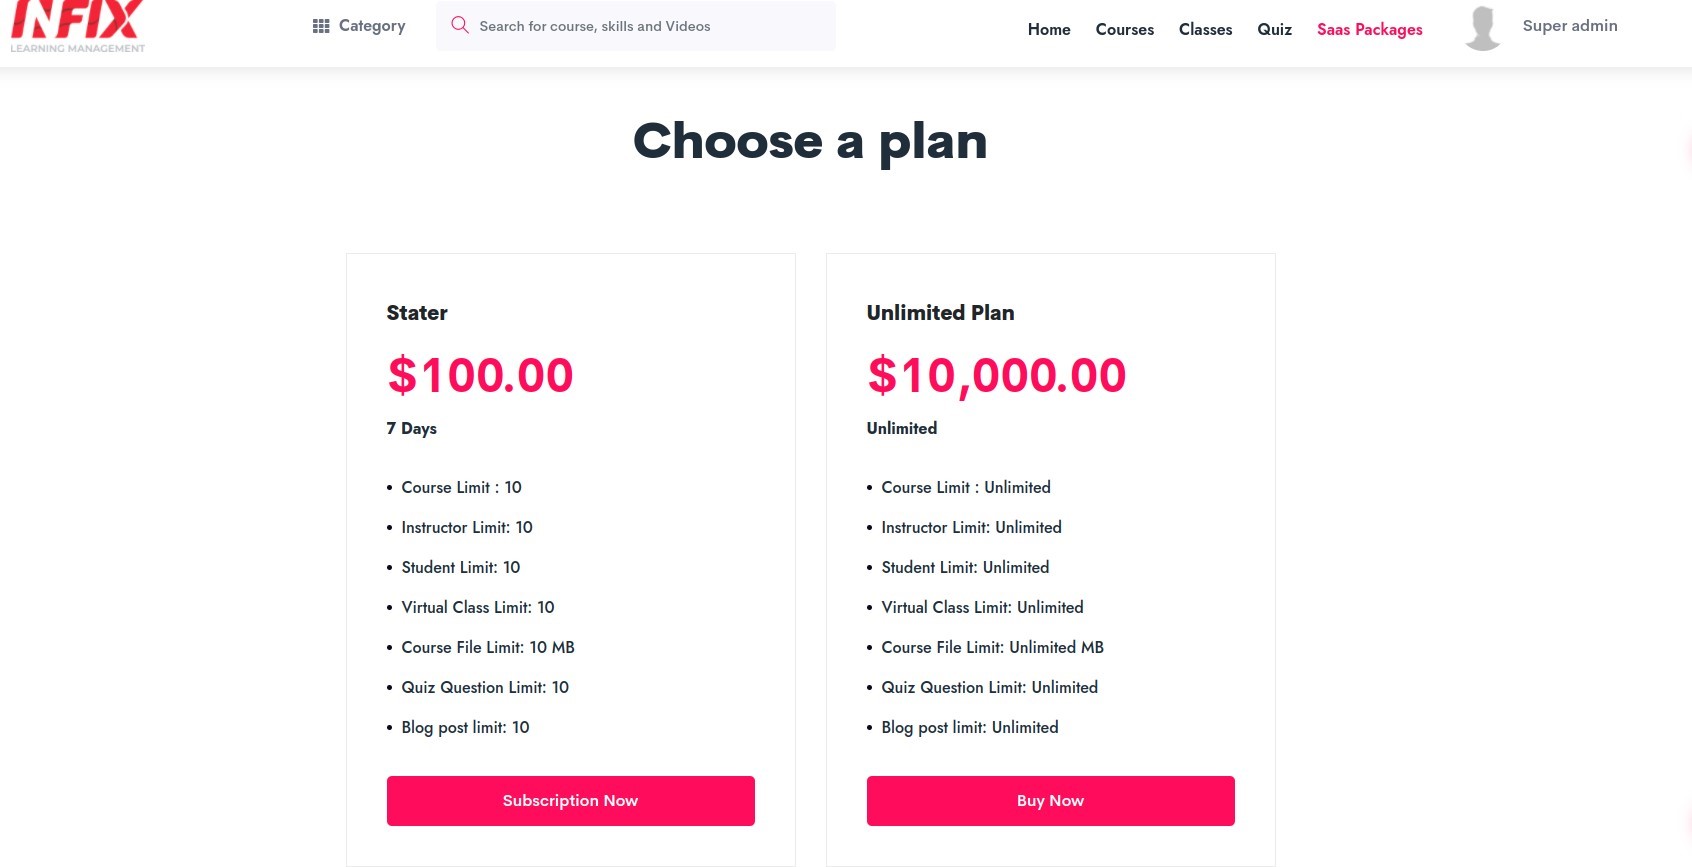The image size is (1692, 867).
Task: Navigate to Classes
Action: pyautogui.click(x=1205, y=30)
